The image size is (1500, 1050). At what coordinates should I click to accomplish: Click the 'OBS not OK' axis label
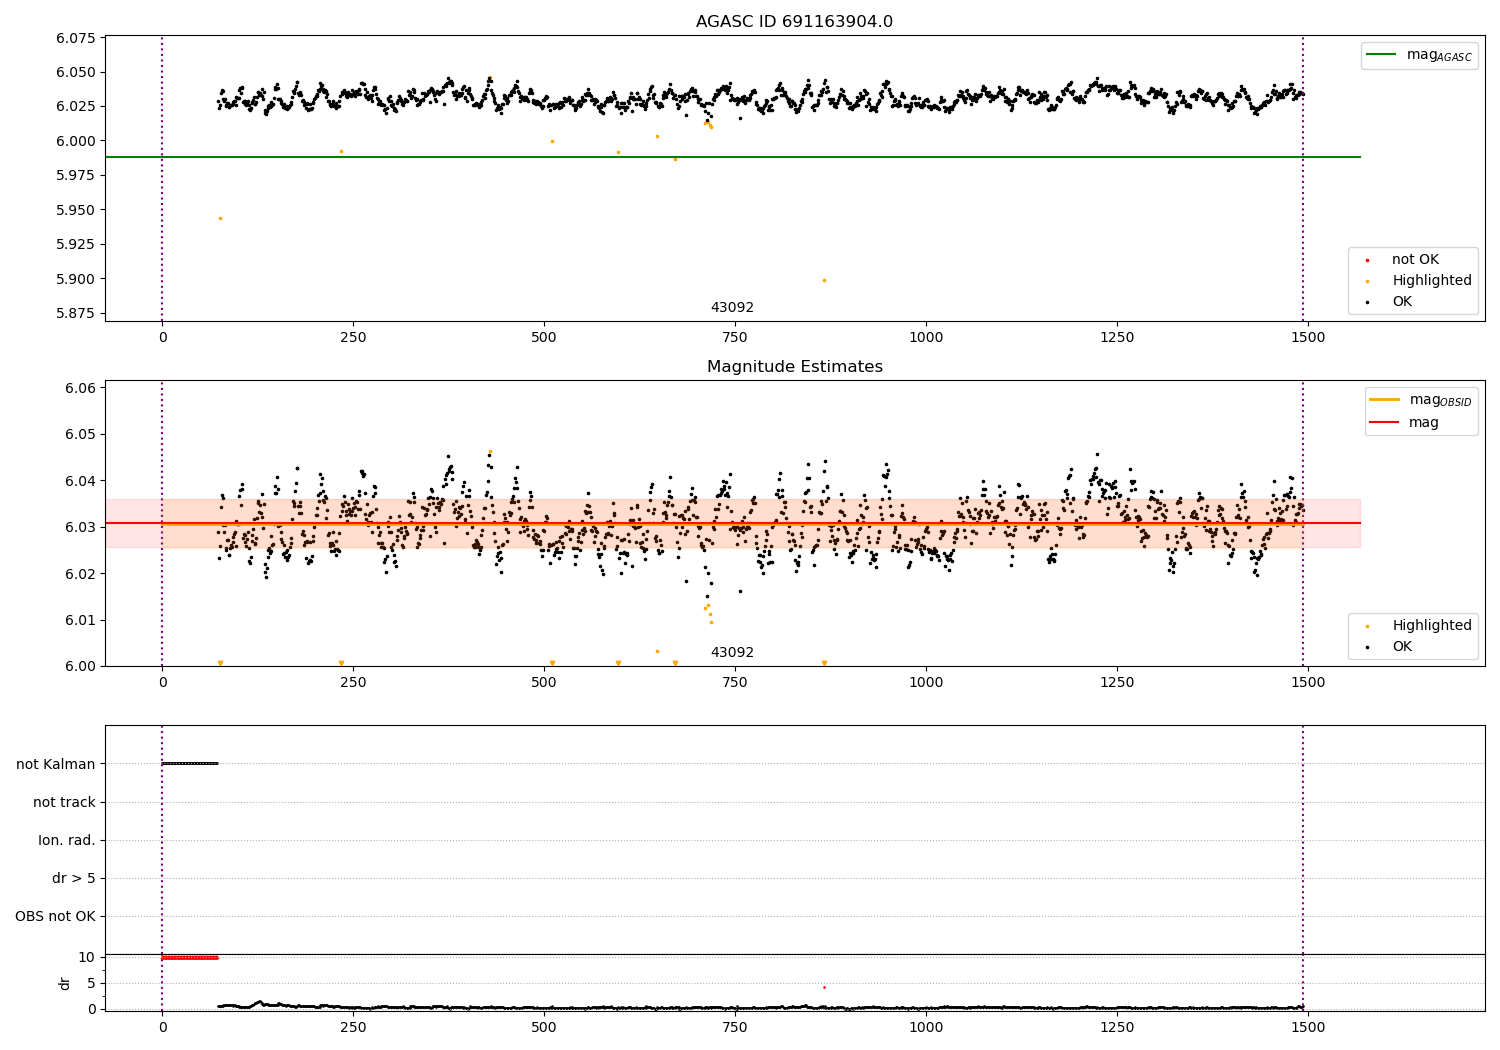pyautogui.click(x=55, y=916)
